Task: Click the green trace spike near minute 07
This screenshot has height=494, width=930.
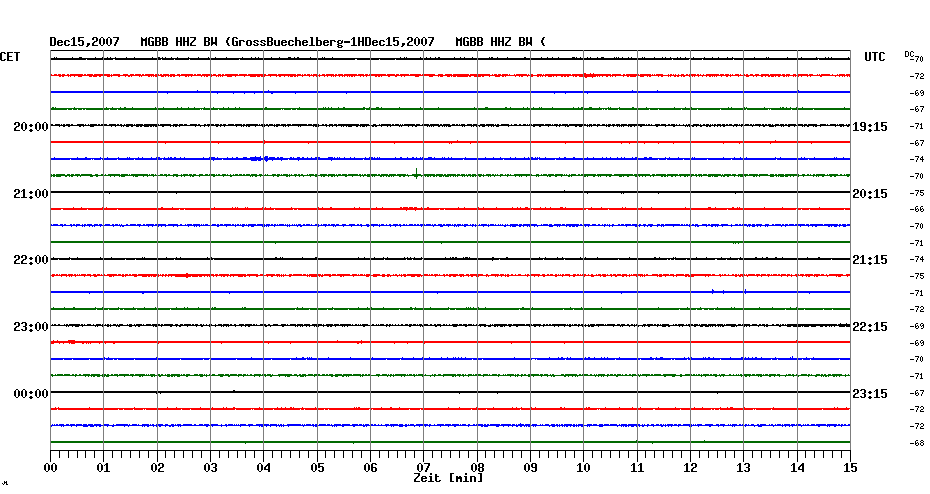Action: click(x=416, y=173)
